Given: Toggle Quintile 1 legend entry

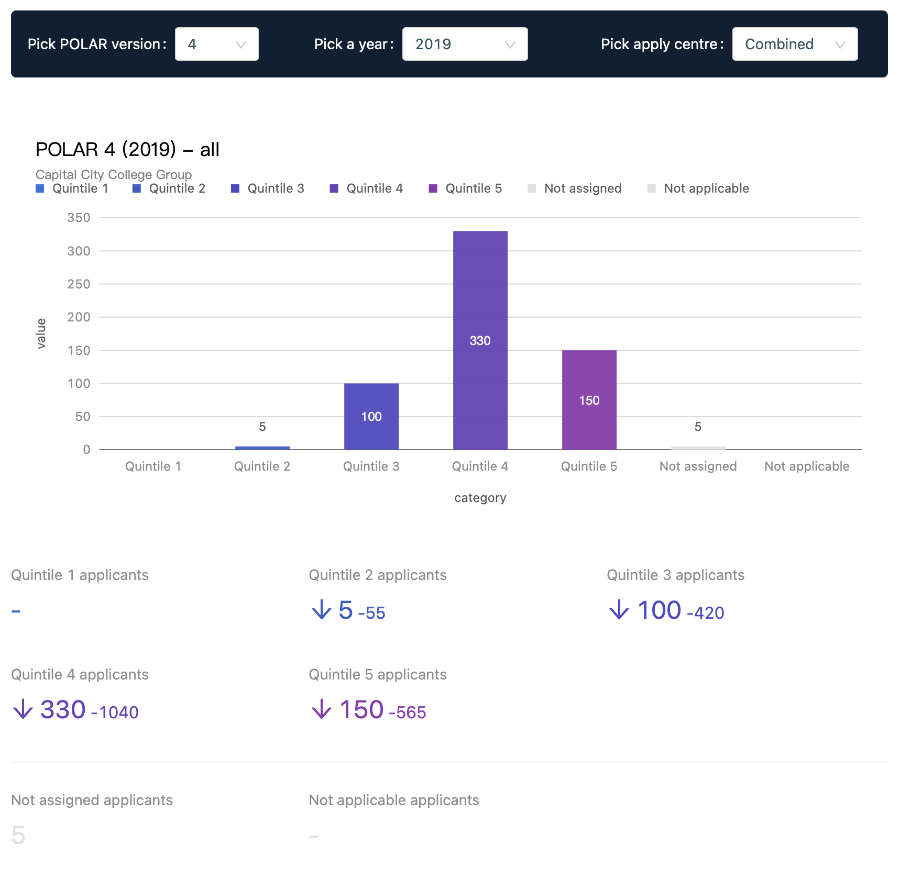Looking at the screenshot, I should (72, 189).
